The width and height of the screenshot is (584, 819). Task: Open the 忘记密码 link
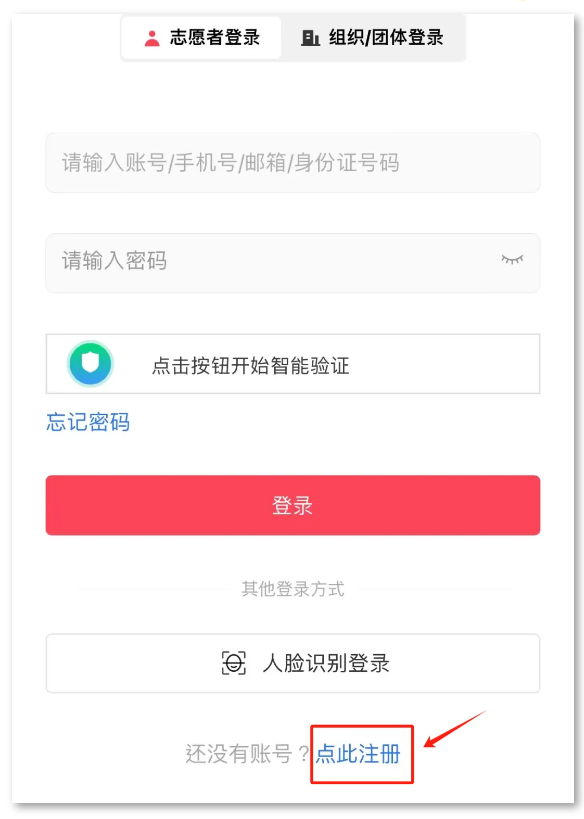88,422
